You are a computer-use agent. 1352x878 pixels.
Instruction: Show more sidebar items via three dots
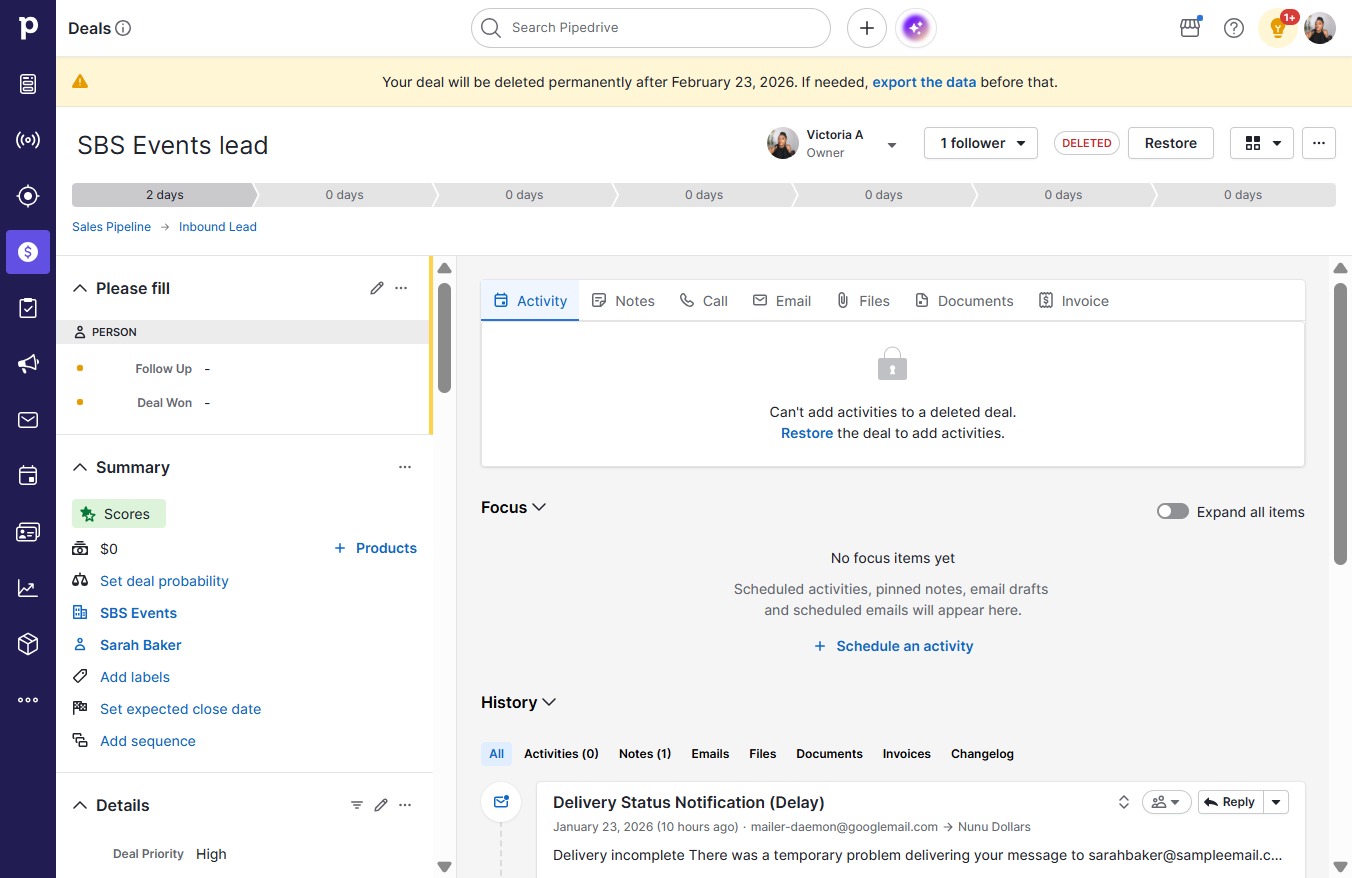click(x=28, y=700)
